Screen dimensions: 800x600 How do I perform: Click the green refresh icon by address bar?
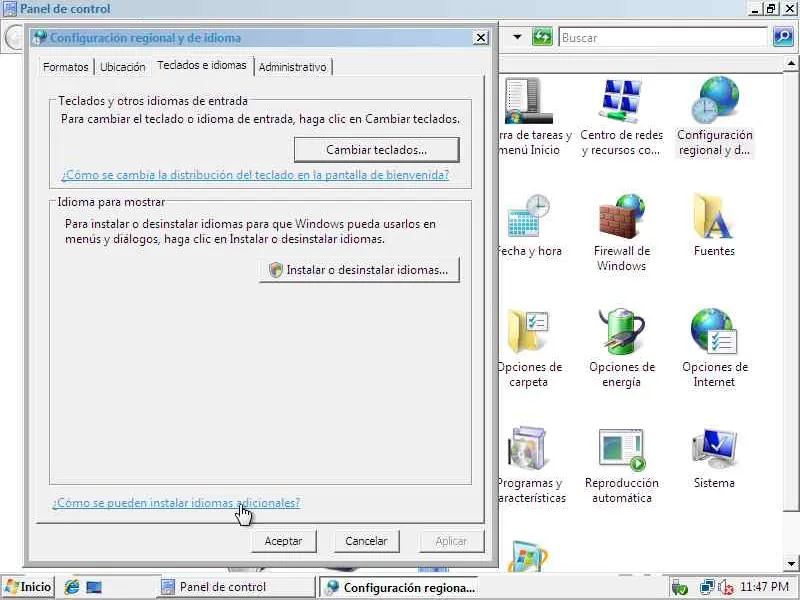(x=542, y=37)
